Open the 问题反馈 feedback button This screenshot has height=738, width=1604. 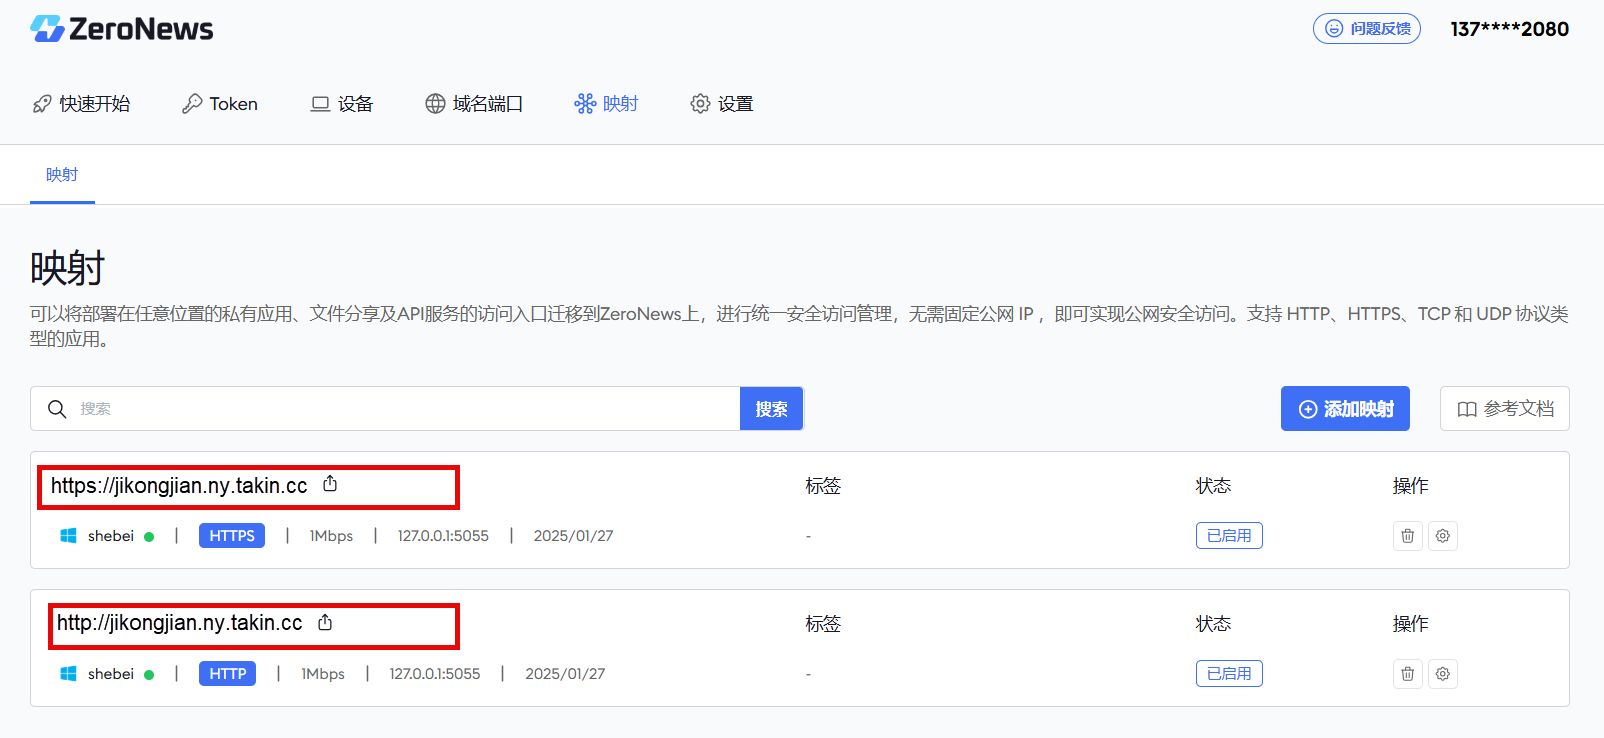1367,29
